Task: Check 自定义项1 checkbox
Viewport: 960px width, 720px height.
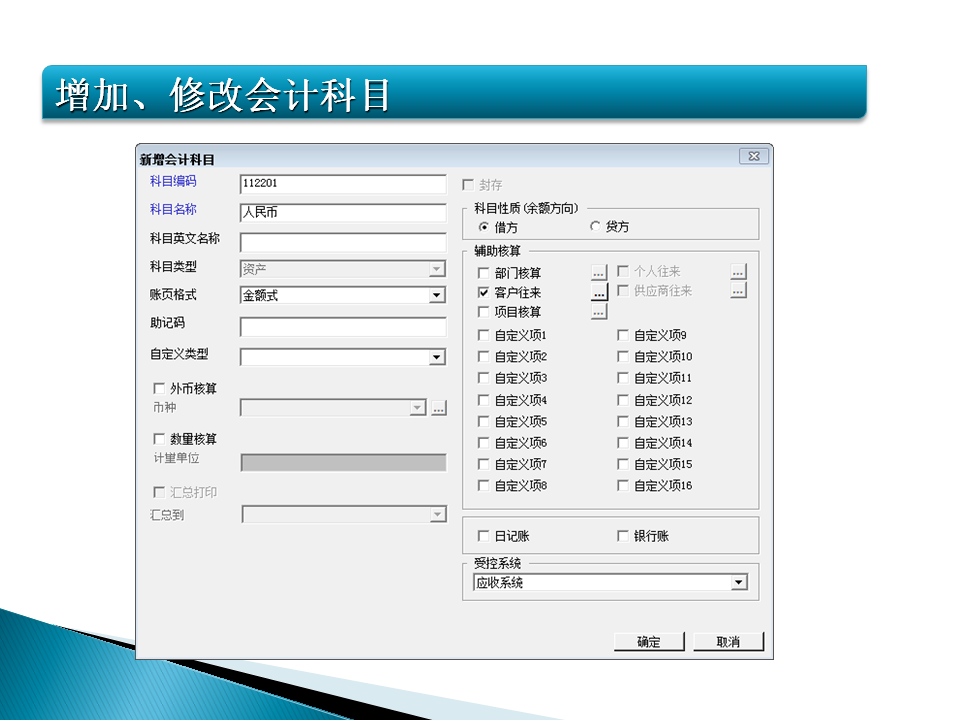Action: [483, 336]
